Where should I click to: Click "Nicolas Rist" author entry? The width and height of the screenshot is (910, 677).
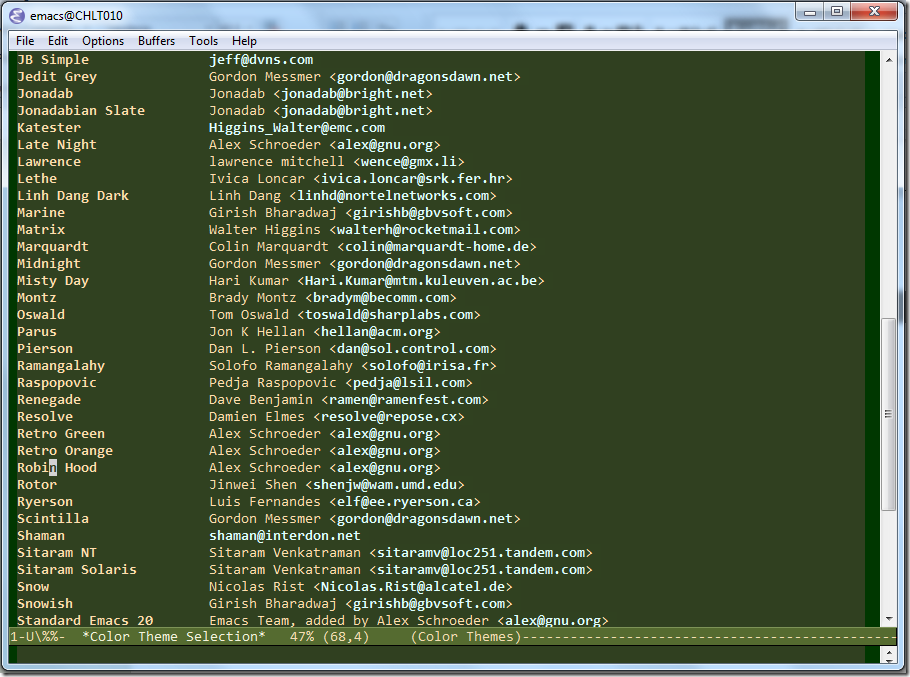257,587
